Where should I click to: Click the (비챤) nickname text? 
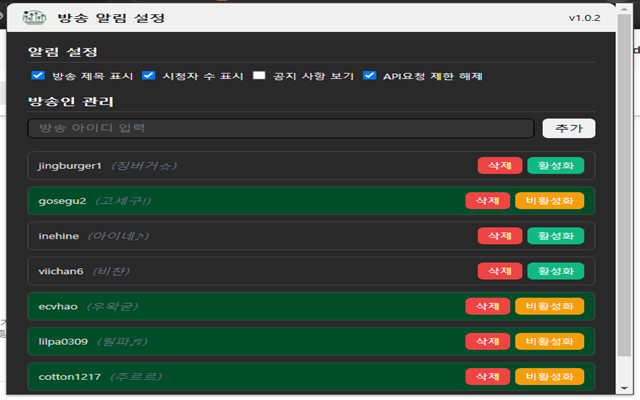[x=111, y=271]
